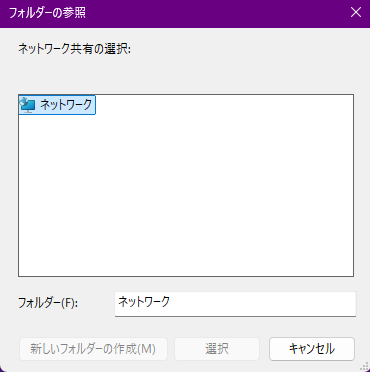Click the フォルダーの参照 title bar text
Screen dimensions: 370x372
point(47,13)
